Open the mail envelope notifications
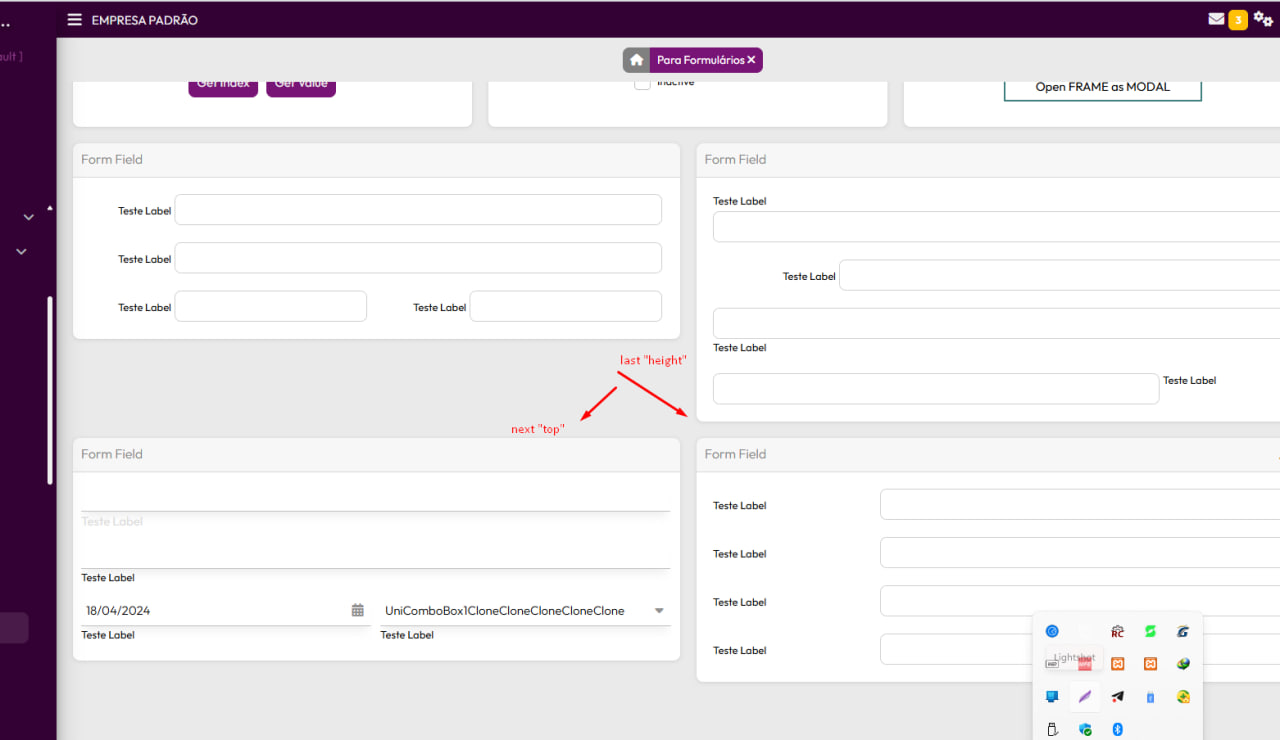This screenshot has width=1280, height=740. tap(1216, 19)
